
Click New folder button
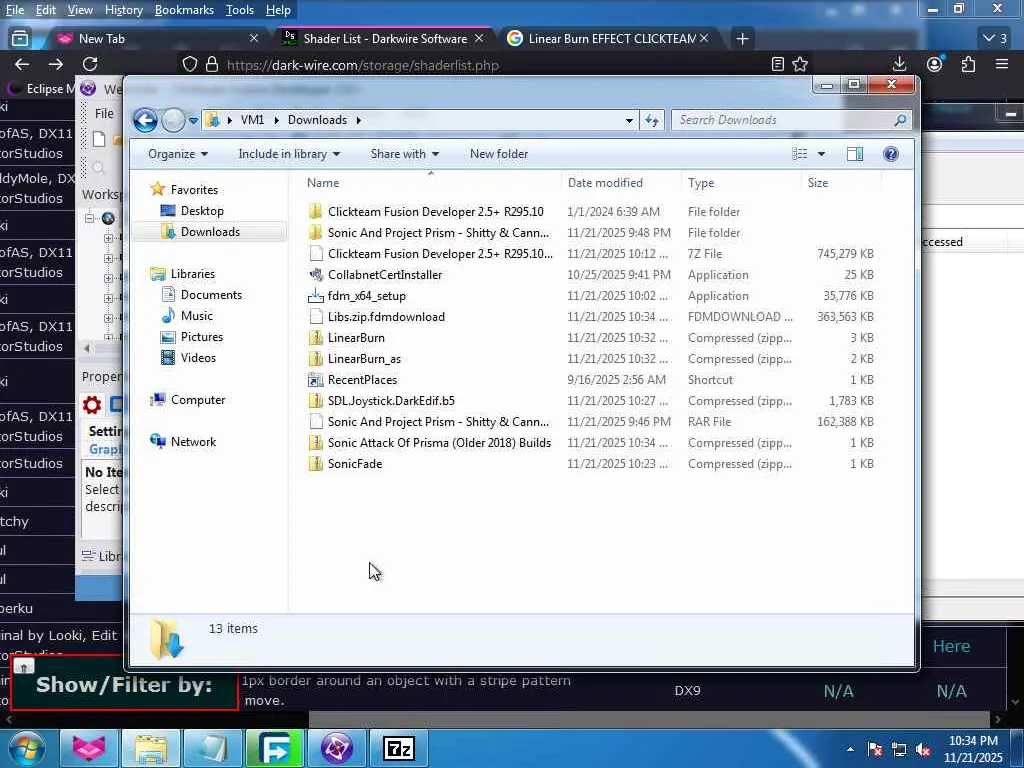499,154
